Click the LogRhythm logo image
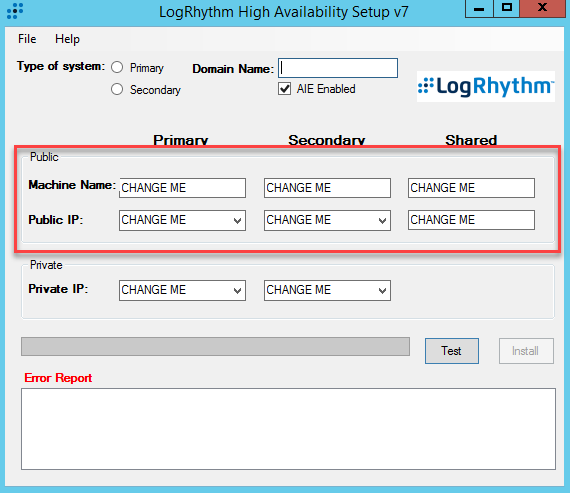This screenshot has width=570, height=493. [x=486, y=87]
